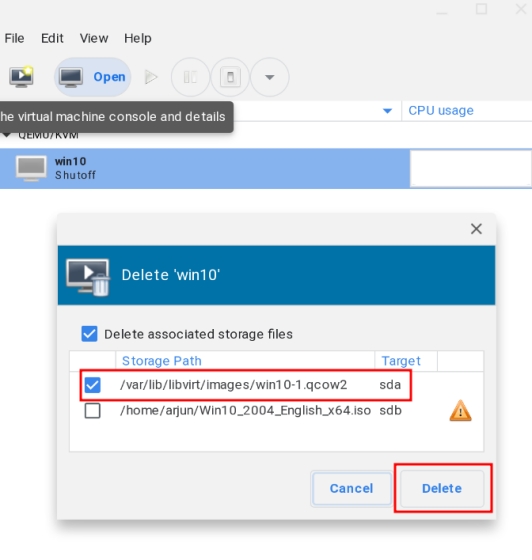Click the Shut down virtual machine icon
This screenshot has width=532, height=560.
[230, 77]
